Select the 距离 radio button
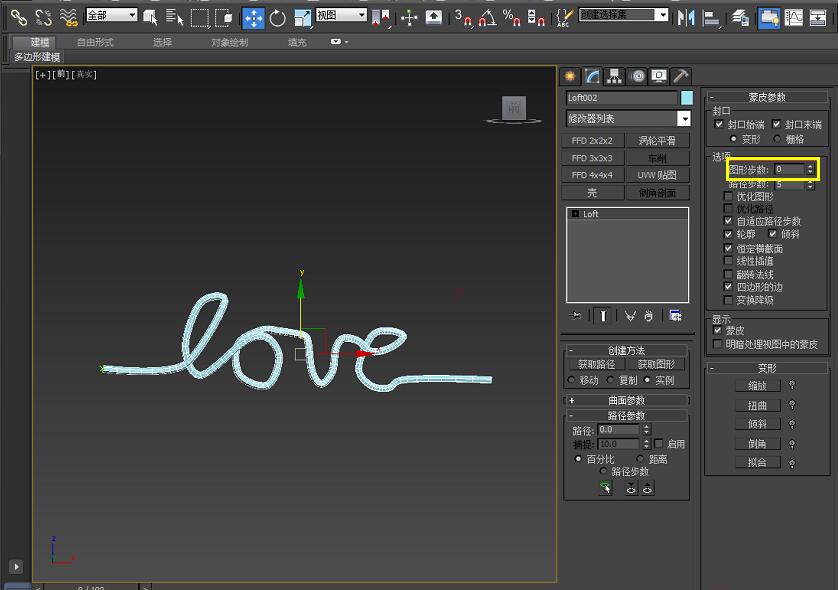838x590 pixels. [x=640, y=458]
